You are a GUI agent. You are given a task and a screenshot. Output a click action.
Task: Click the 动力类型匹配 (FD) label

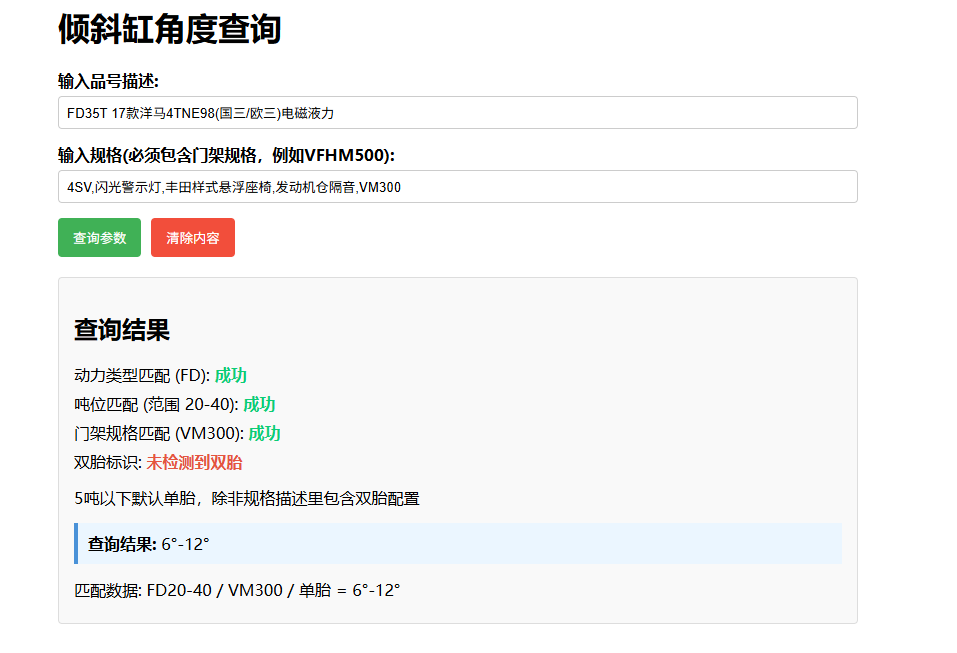(141, 376)
